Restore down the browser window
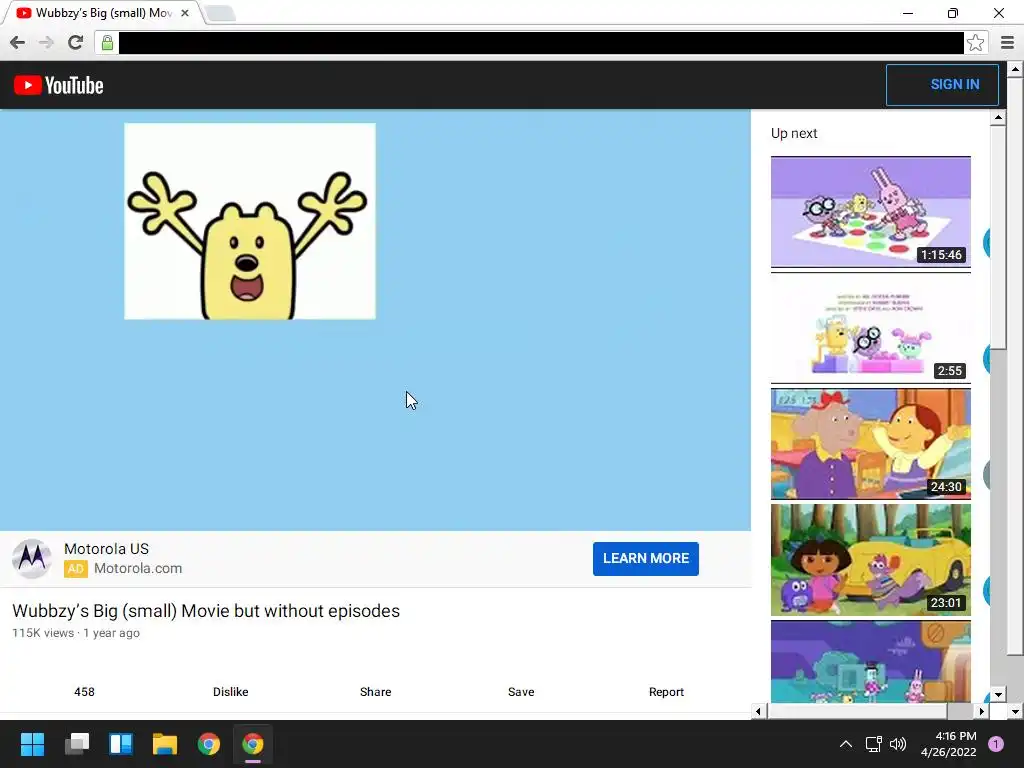Viewport: 1024px width, 768px height. point(953,13)
